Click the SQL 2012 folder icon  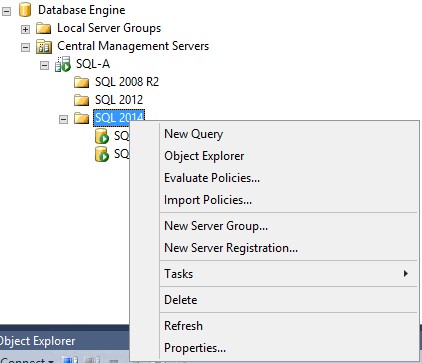click(81, 100)
